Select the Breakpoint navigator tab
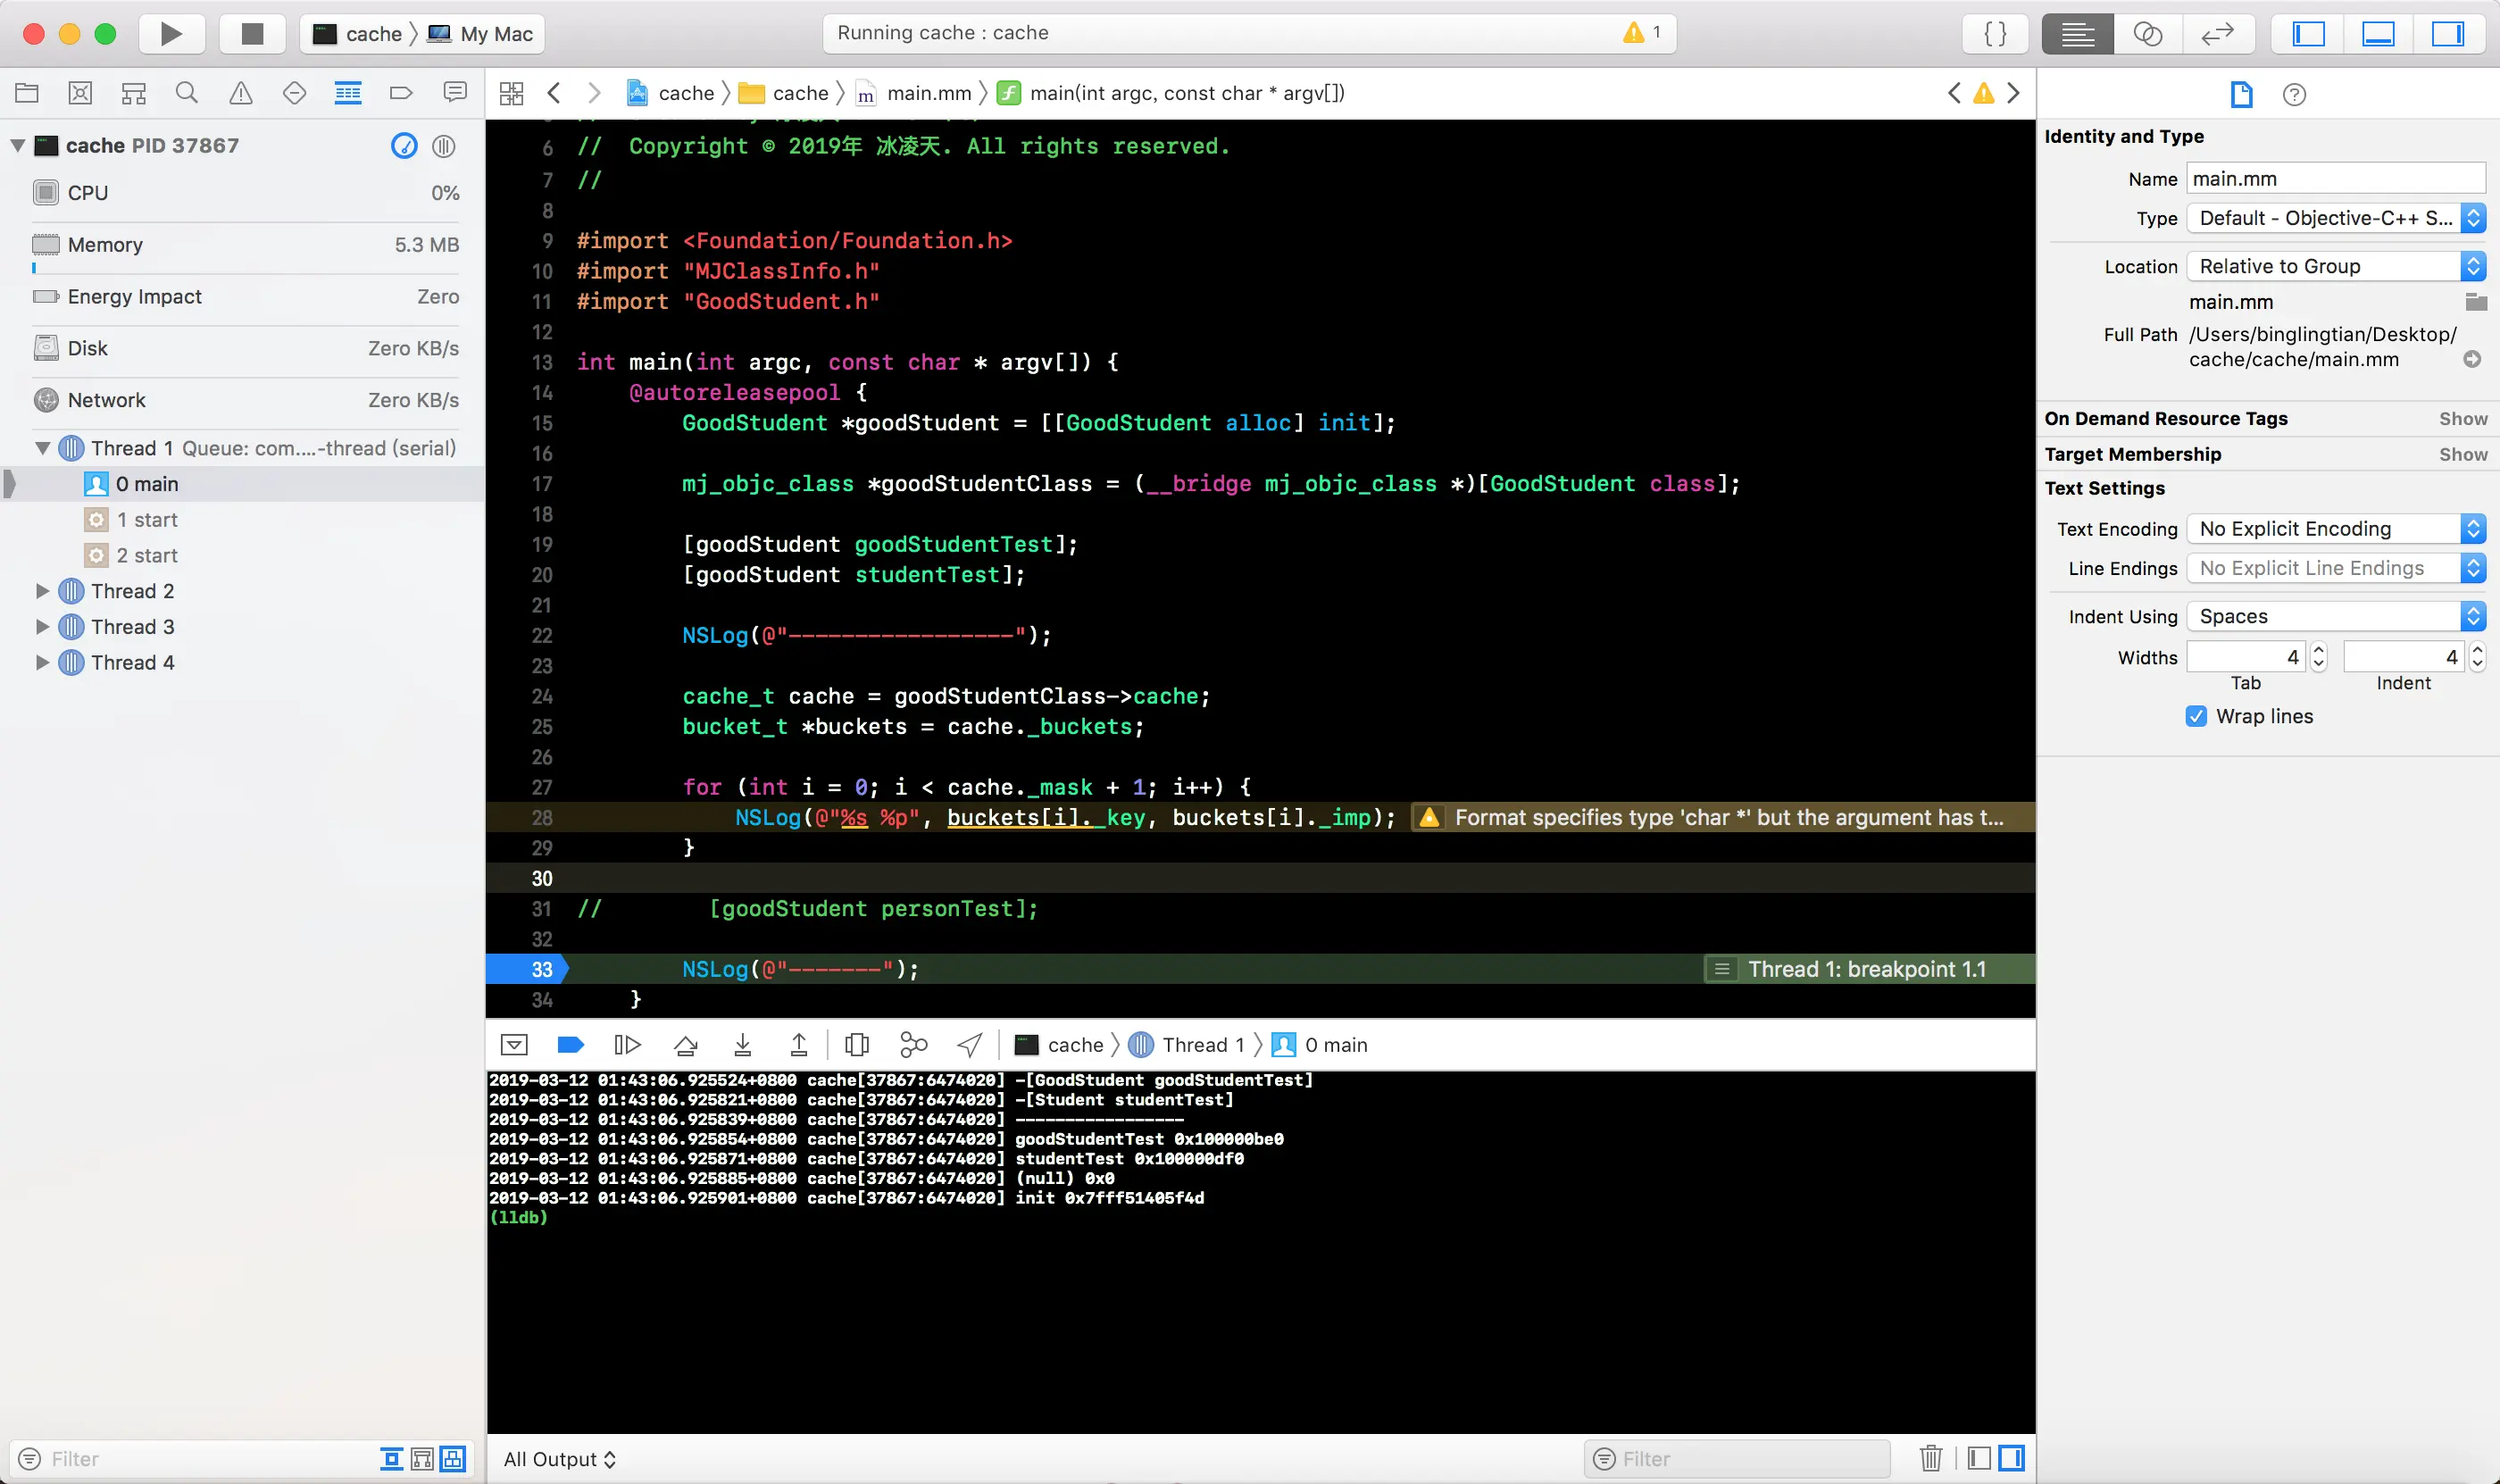Image resolution: width=2500 pixels, height=1484 pixels. tap(401, 93)
